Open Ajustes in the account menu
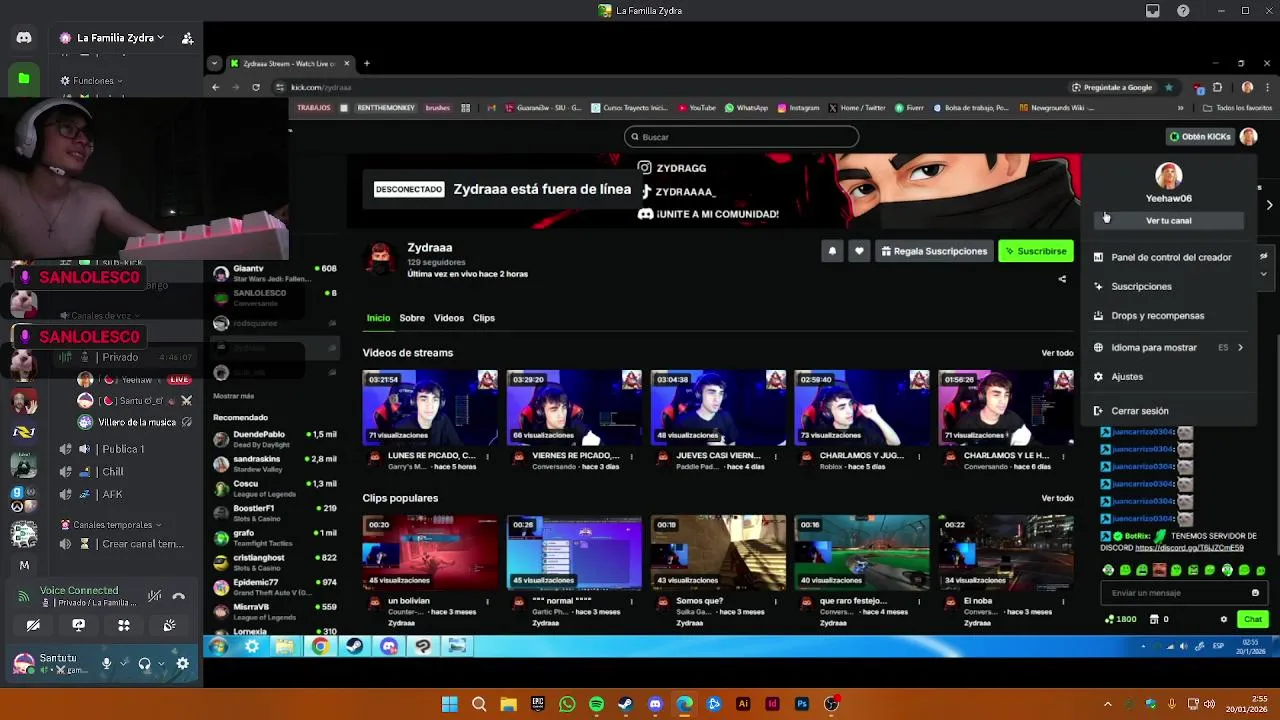 coord(1168,377)
